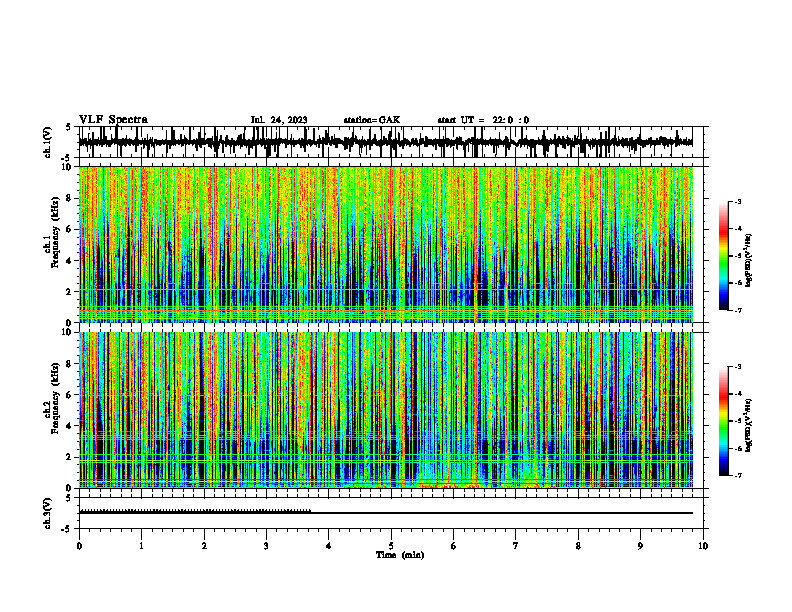This screenshot has width=792, height=612.
Task: Click the ch.2 spectrogram '8' kHz tick label
Action: click(x=69, y=364)
